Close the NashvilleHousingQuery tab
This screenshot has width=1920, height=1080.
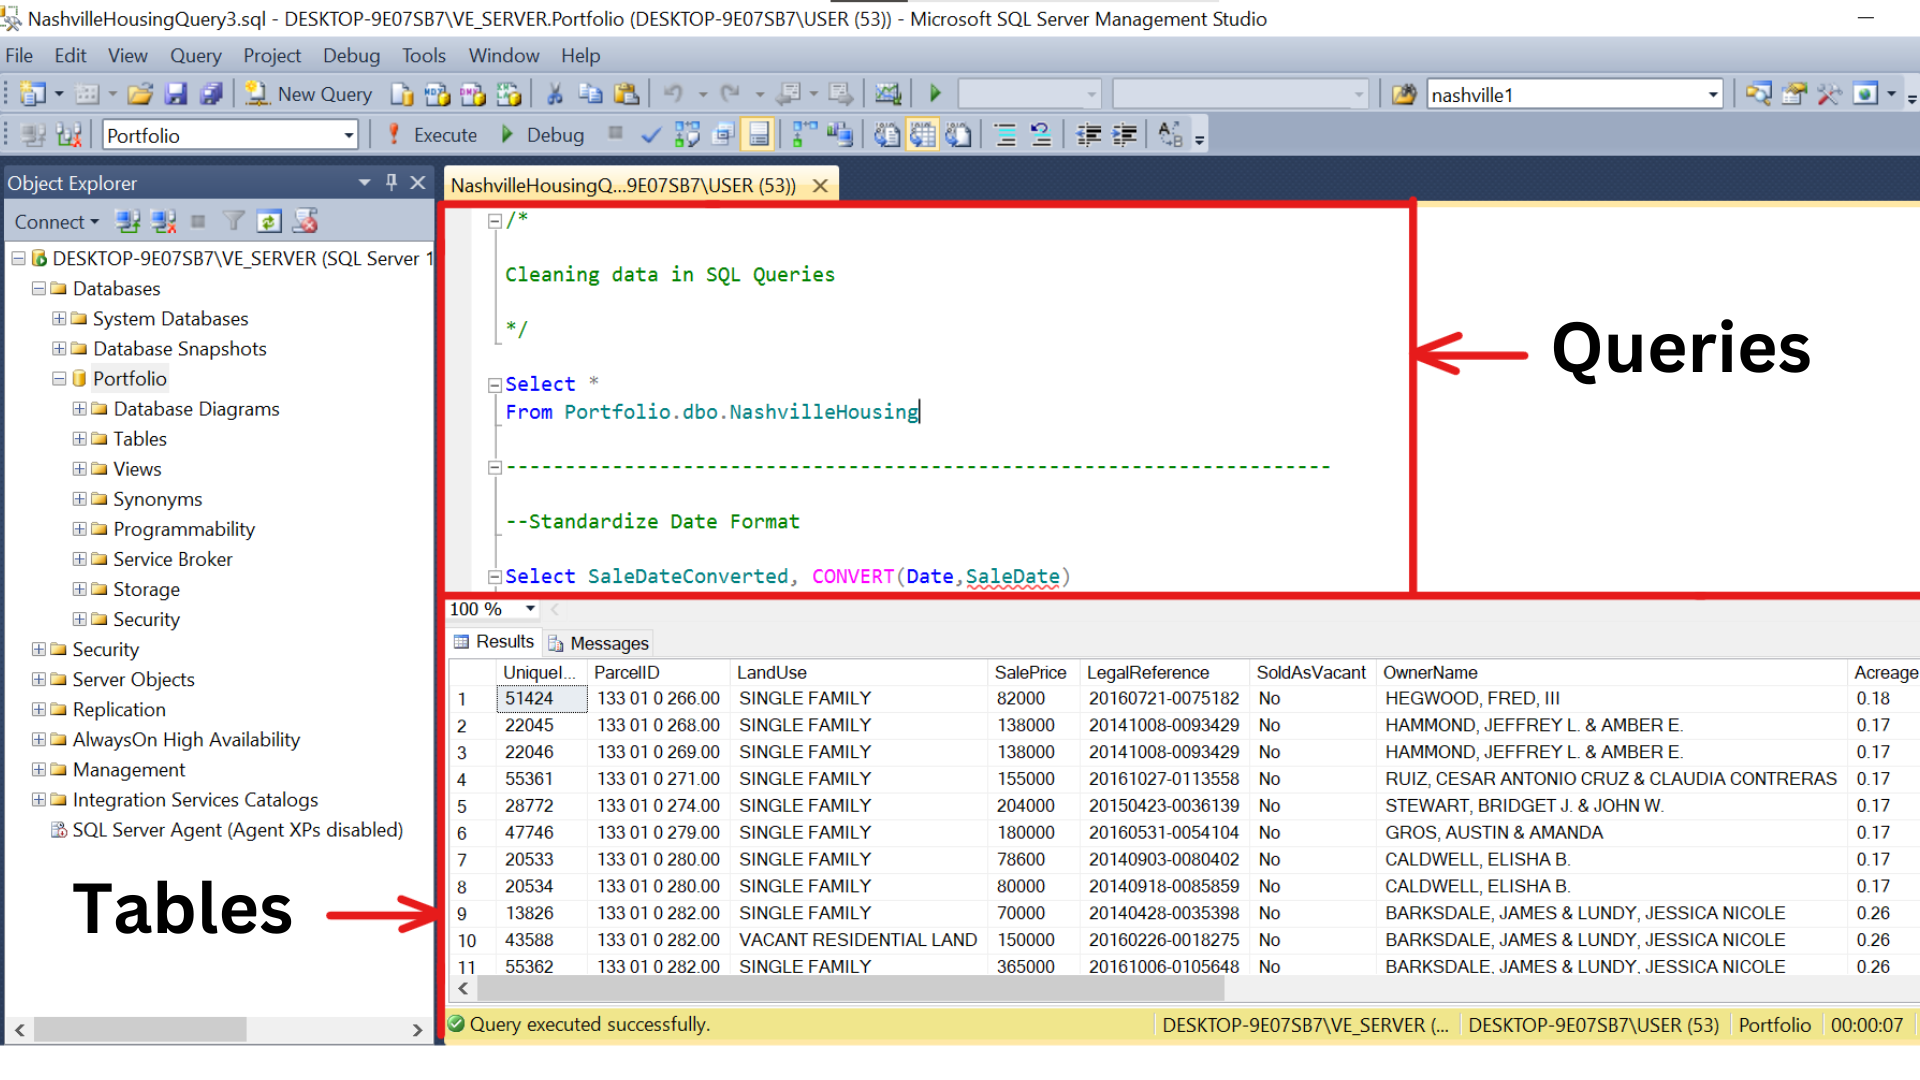(x=820, y=185)
